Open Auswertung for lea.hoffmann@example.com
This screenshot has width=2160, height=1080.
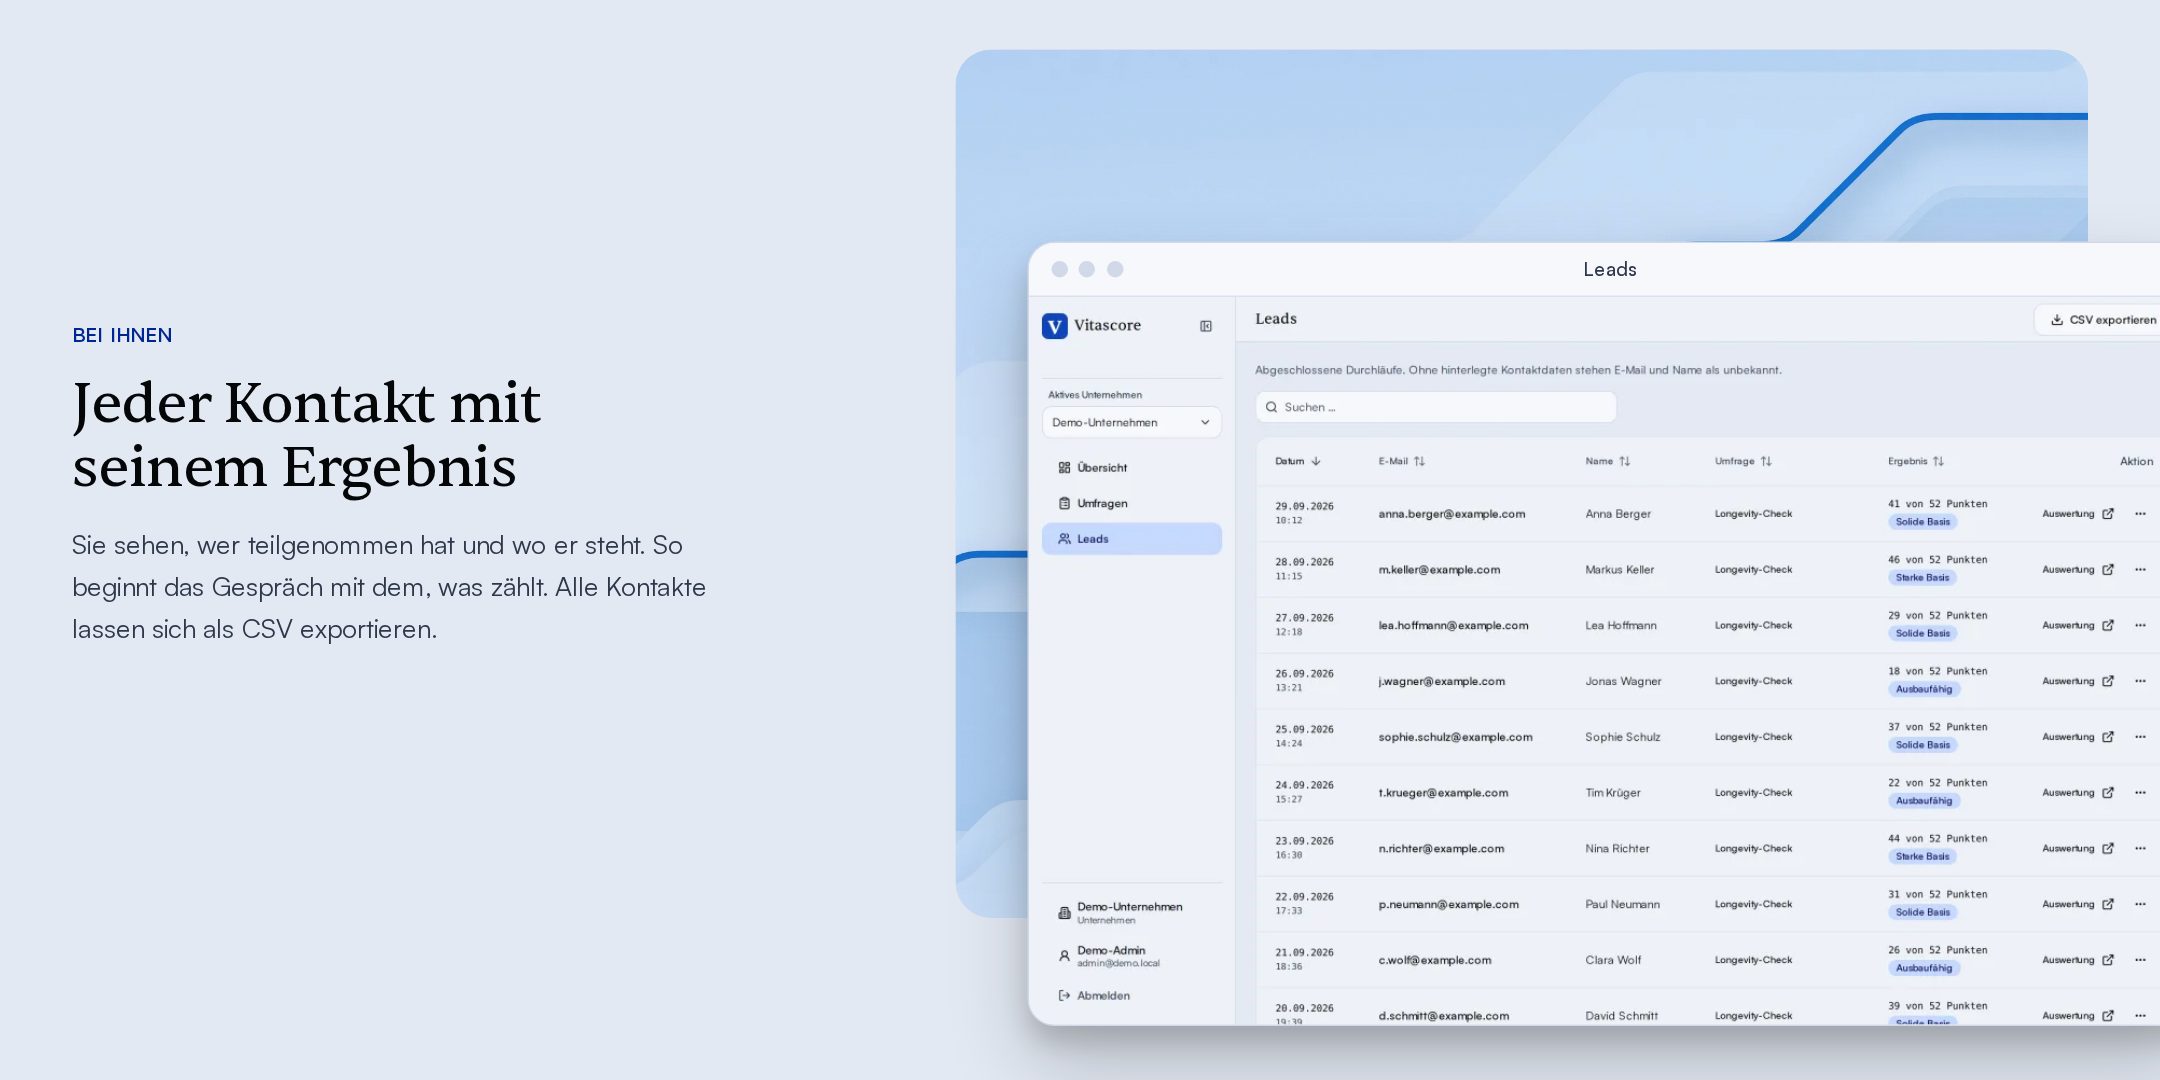coord(2078,626)
